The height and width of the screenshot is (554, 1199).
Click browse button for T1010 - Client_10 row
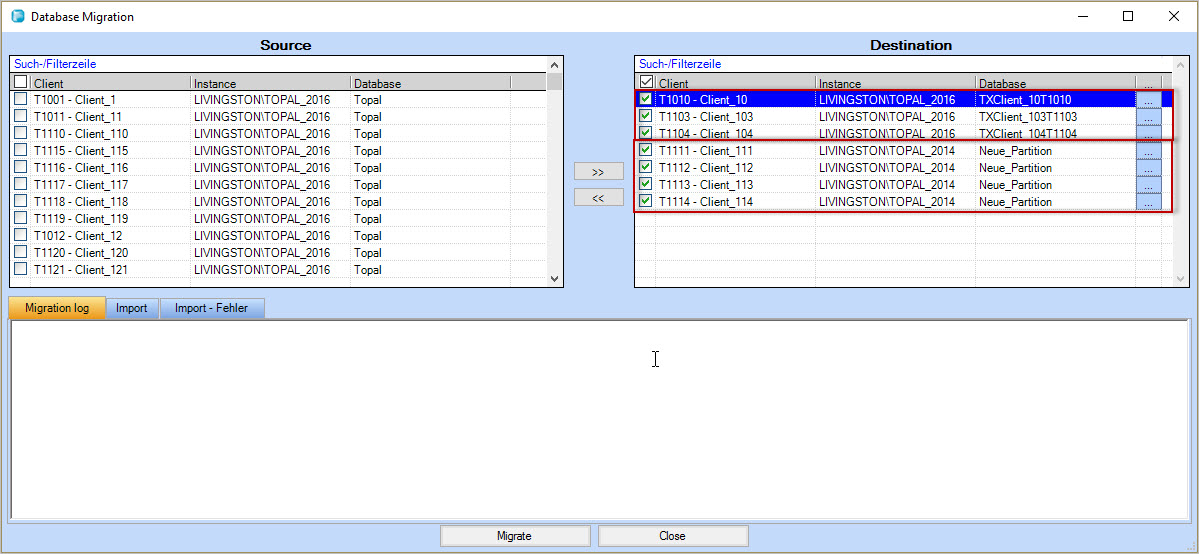(1148, 100)
